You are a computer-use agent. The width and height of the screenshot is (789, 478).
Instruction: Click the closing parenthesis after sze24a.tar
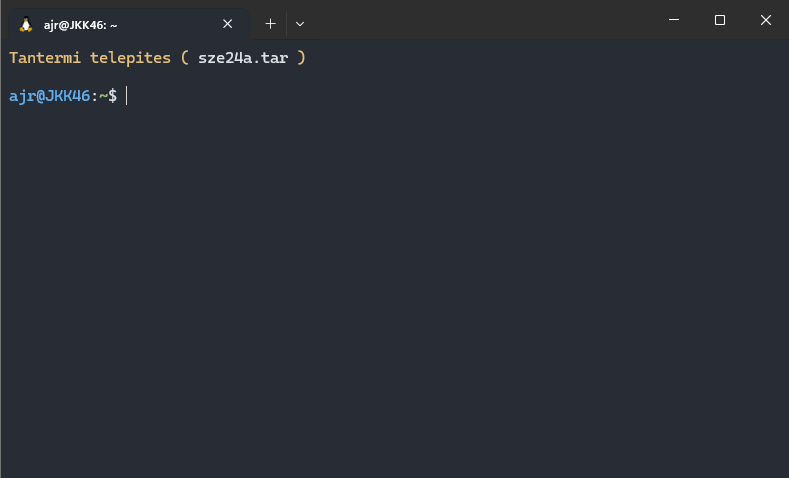click(x=301, y=58)
